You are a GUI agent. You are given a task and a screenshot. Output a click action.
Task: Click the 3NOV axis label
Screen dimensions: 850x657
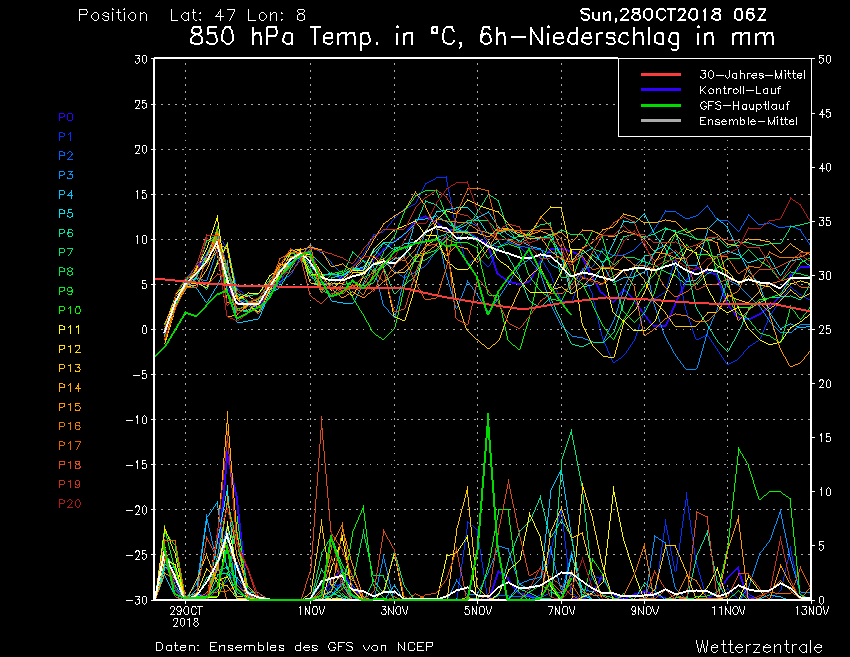coord(394,611)
